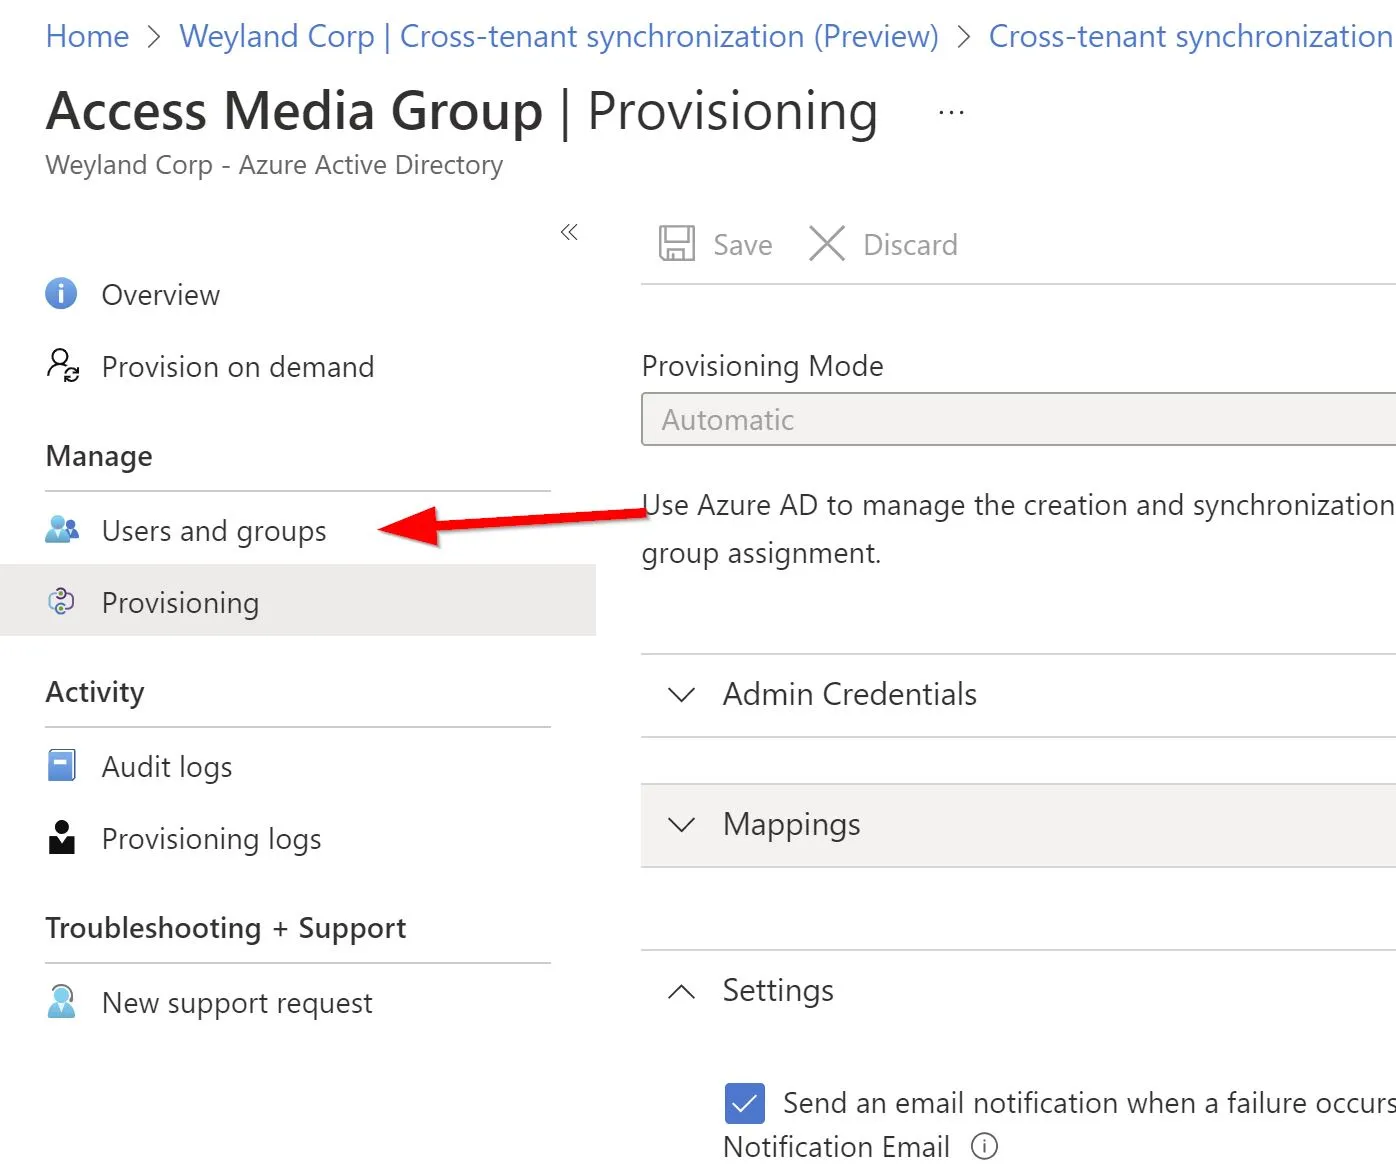This screenshot has width=1396, height=1172.
Task: Click the Discard X icon
Action: [827, 243]
